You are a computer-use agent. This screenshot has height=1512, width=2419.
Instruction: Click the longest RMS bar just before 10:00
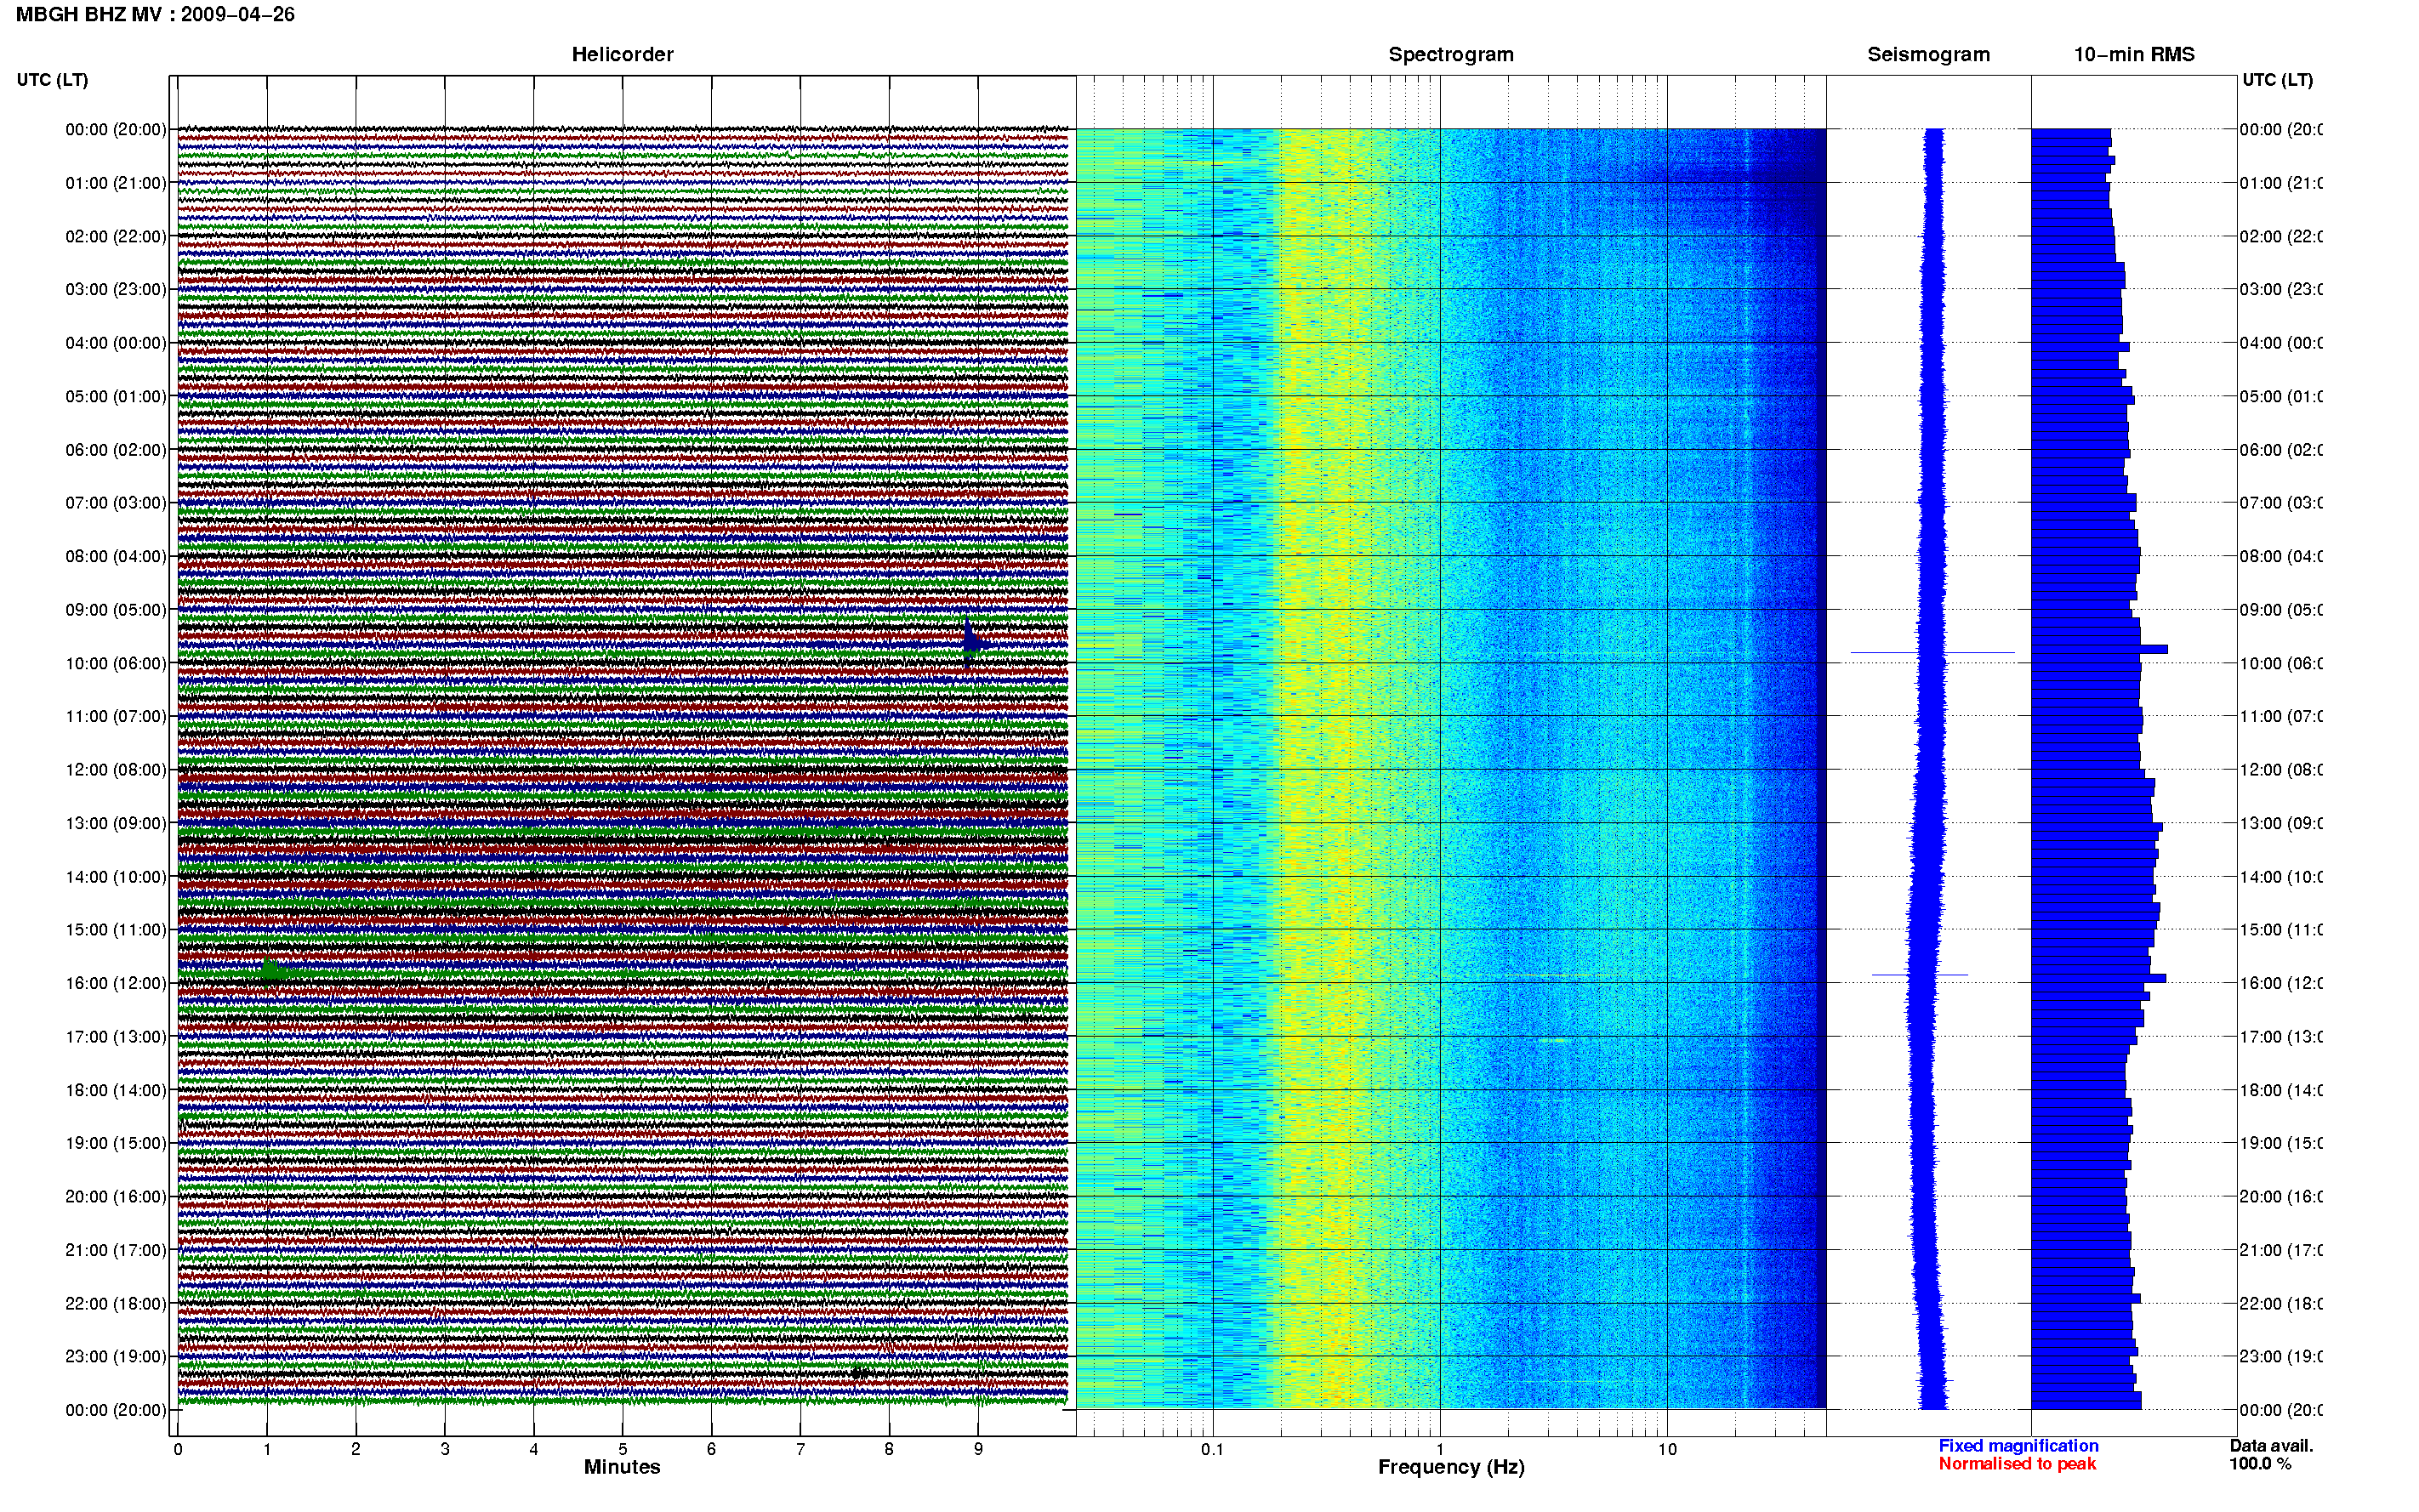point(2099,649)
